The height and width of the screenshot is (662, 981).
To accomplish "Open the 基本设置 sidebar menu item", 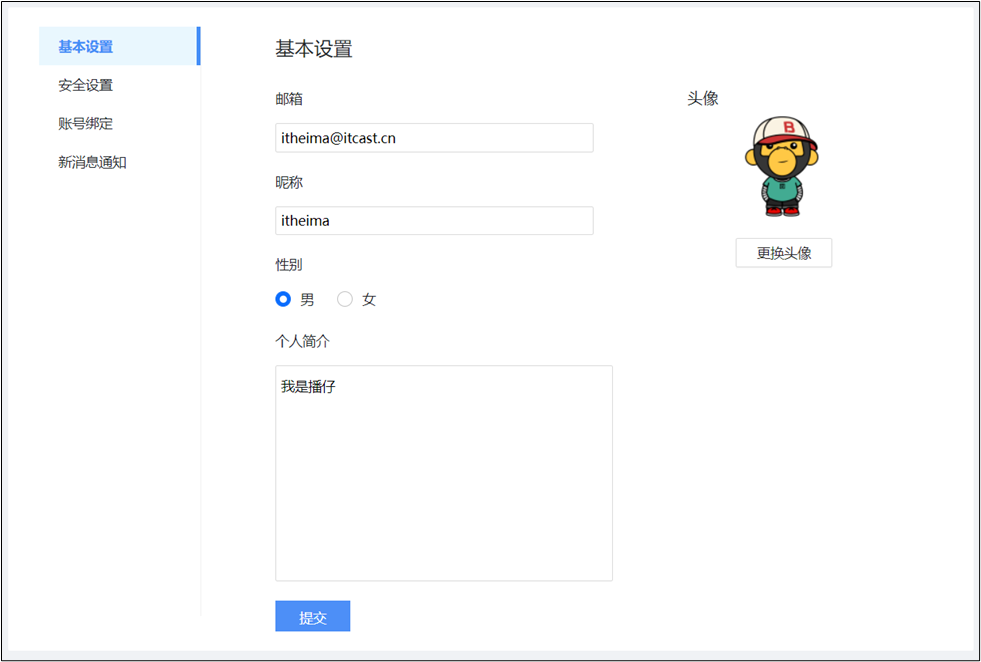I will point(86,47).
